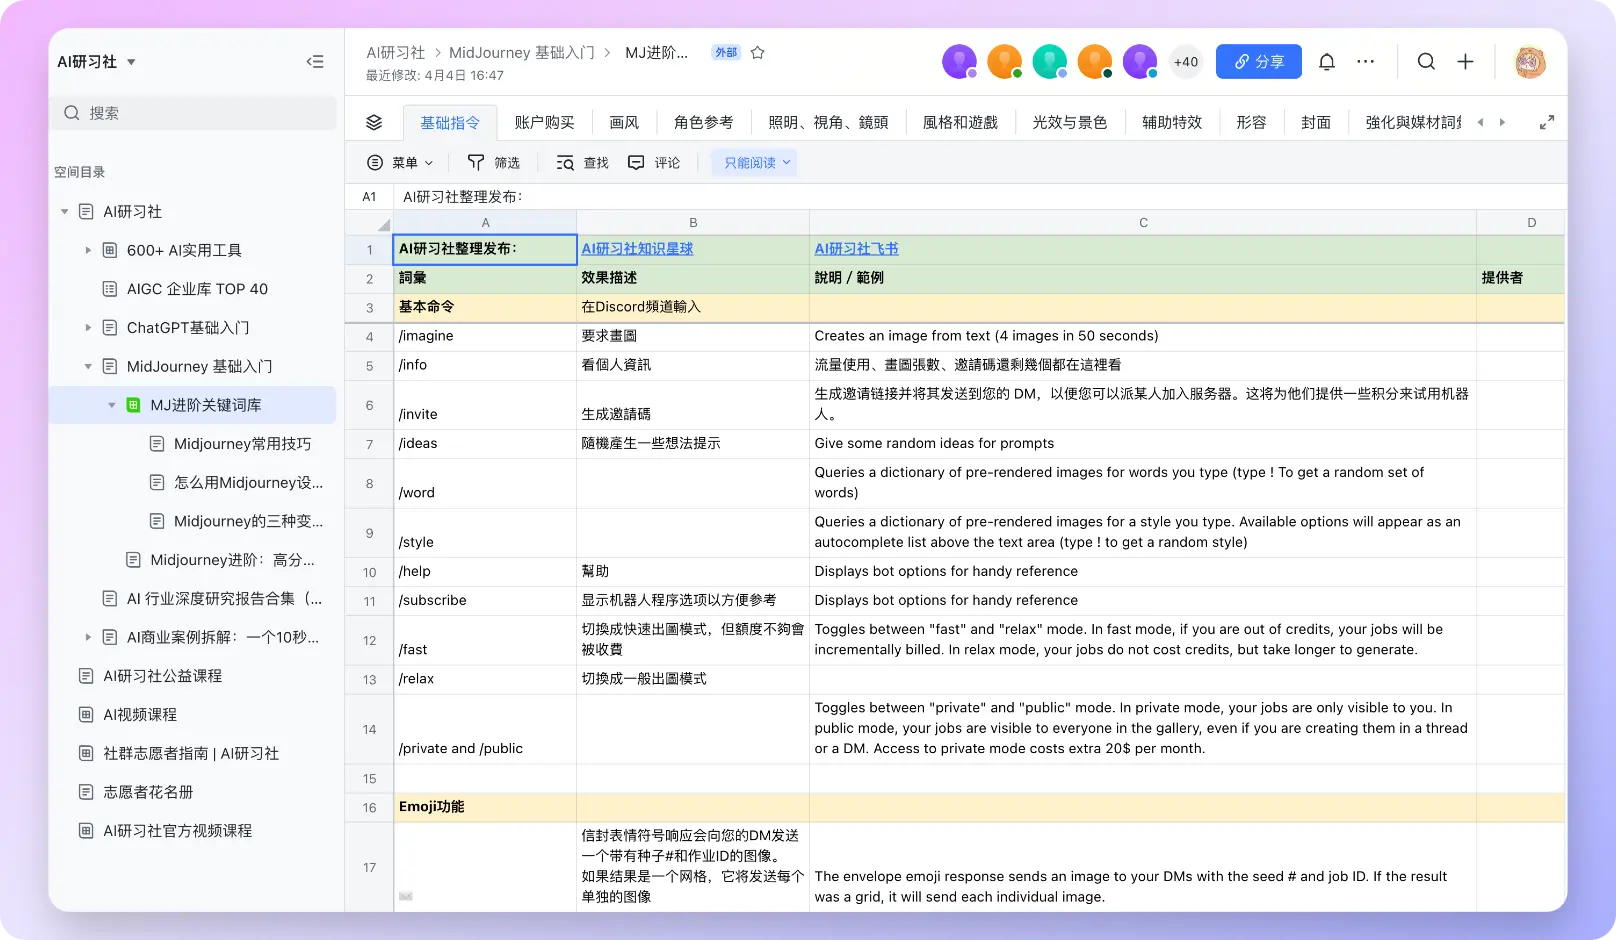
Task: Click the sidebar search field
Action: click(x=194, y=113)
